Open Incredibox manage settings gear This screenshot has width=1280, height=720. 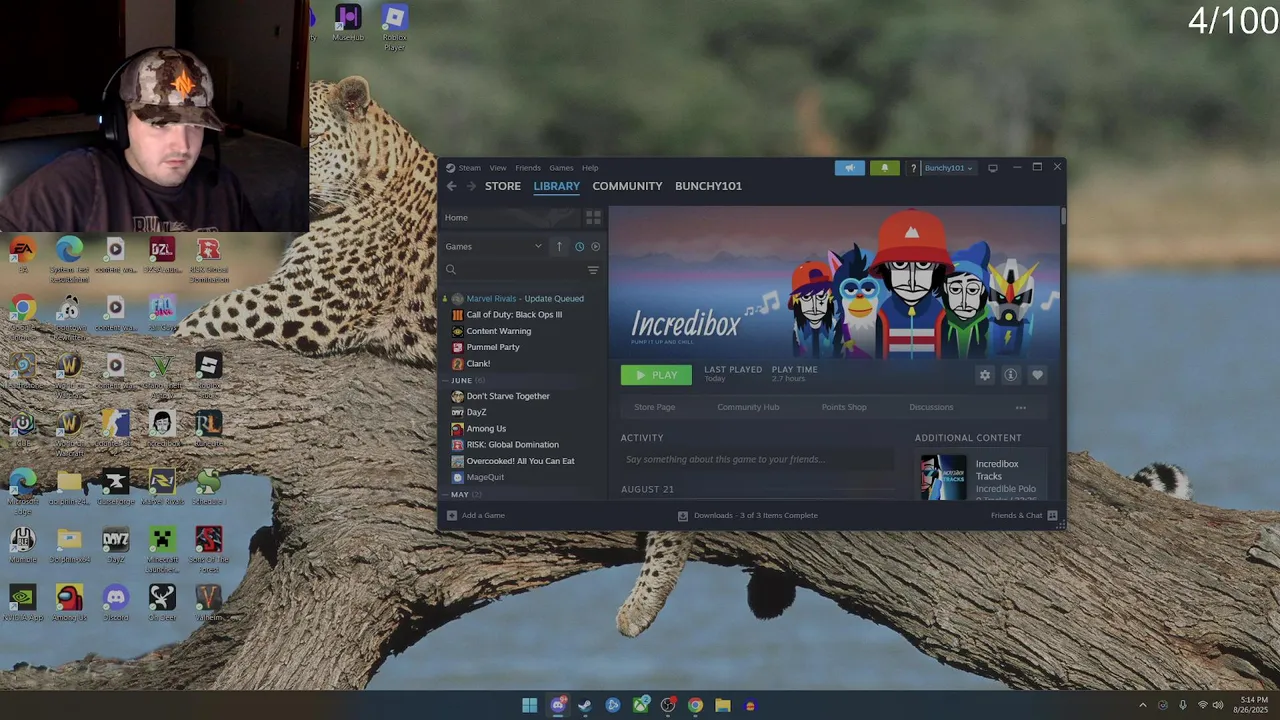(x=985, y=375)
